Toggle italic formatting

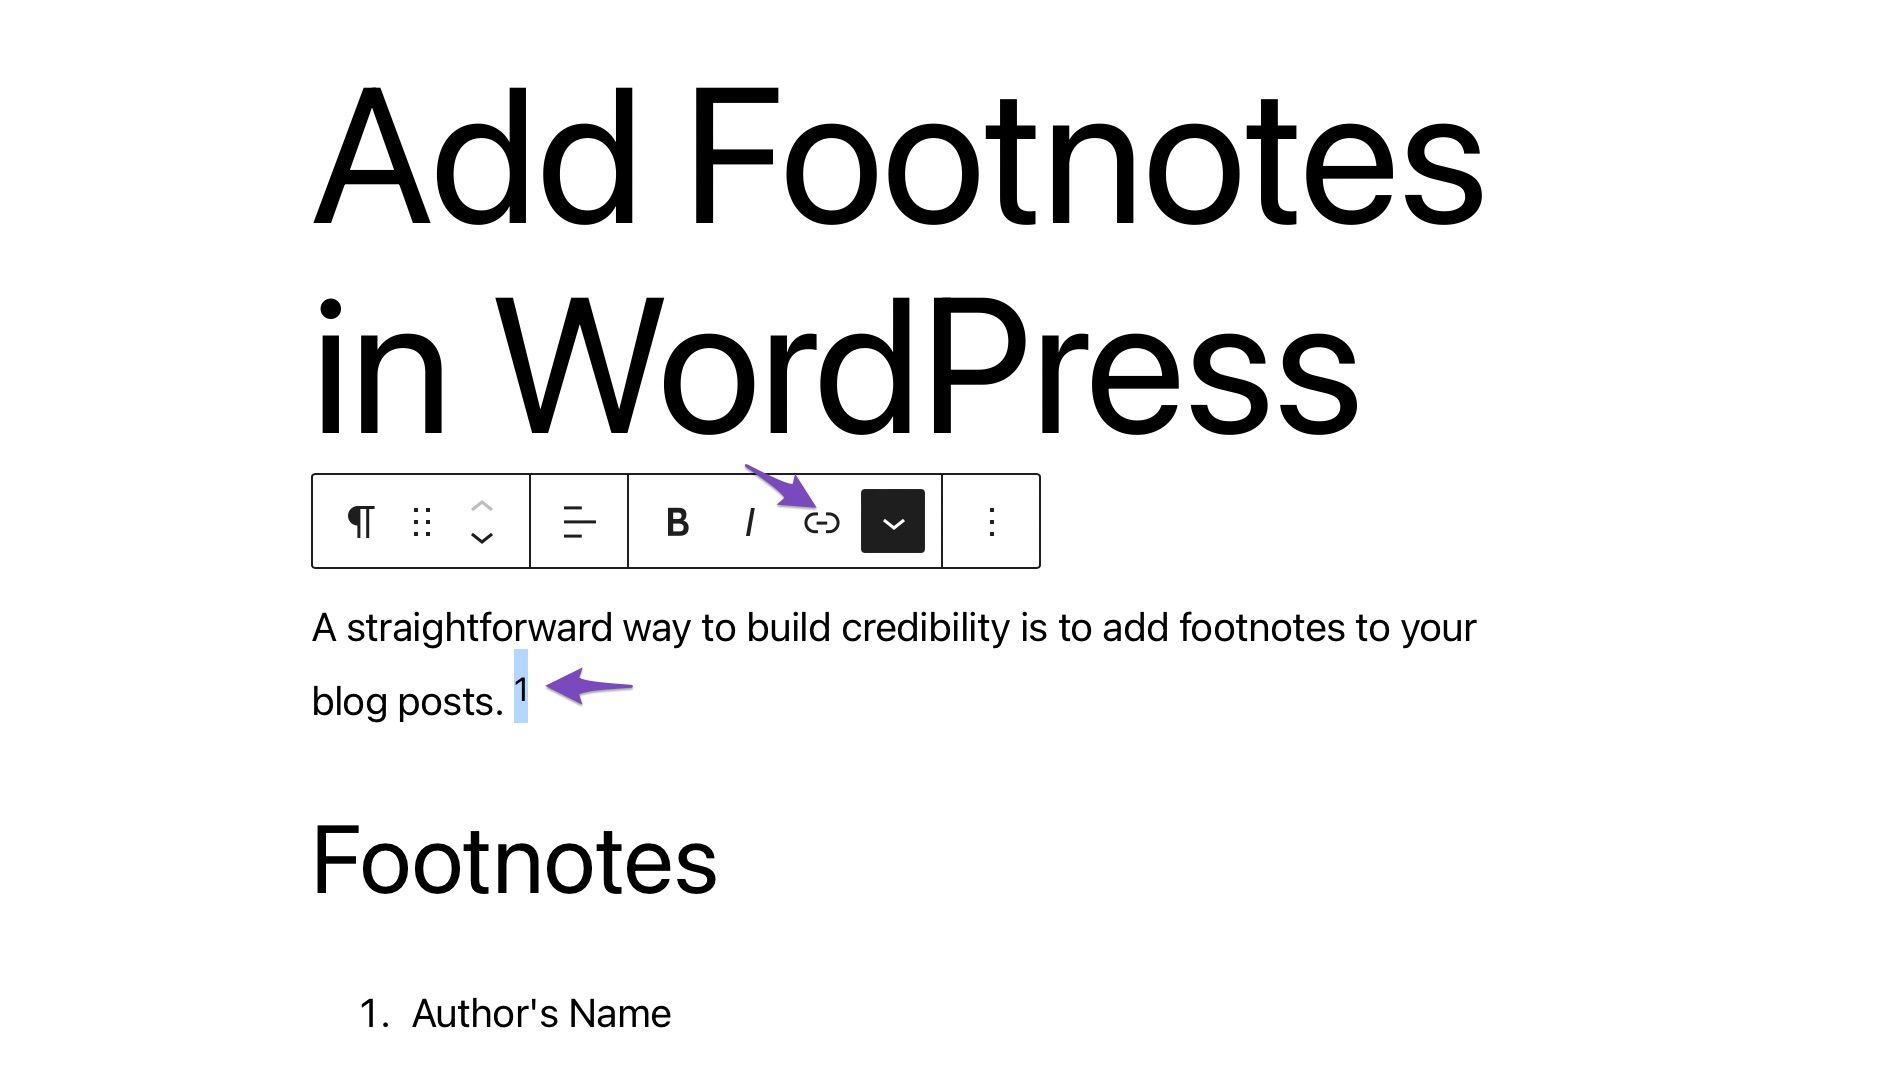[x=750, y=521]
